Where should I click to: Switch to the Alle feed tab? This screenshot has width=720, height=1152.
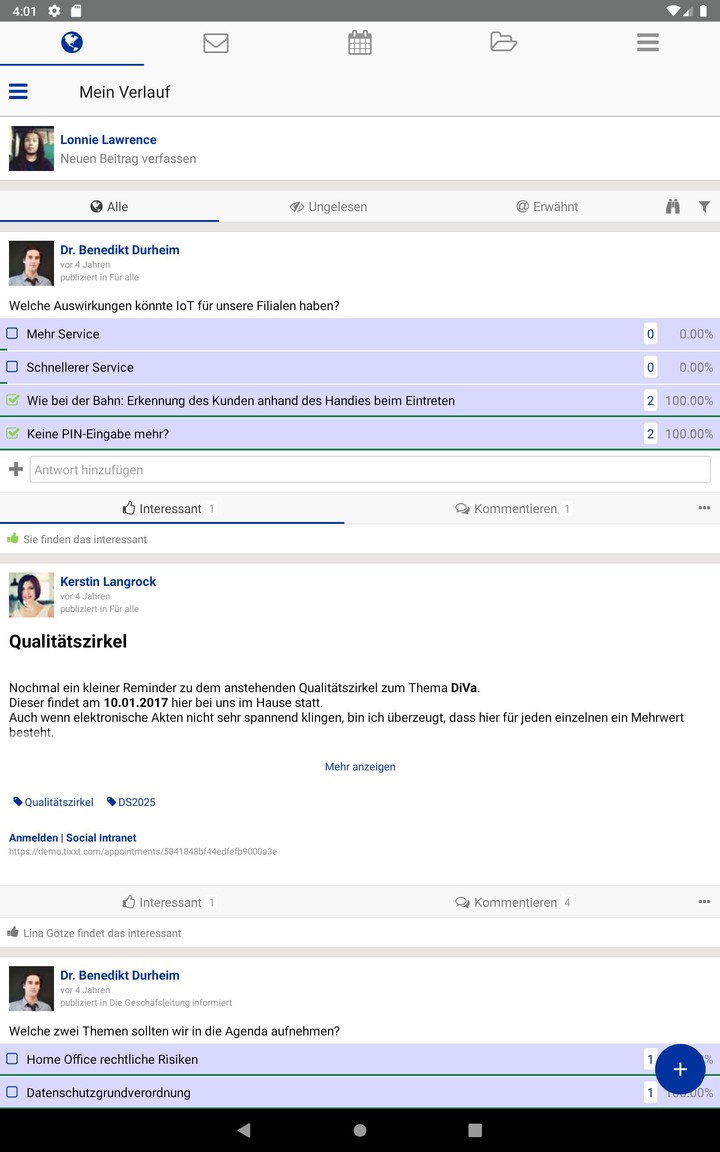pos(109,206)
